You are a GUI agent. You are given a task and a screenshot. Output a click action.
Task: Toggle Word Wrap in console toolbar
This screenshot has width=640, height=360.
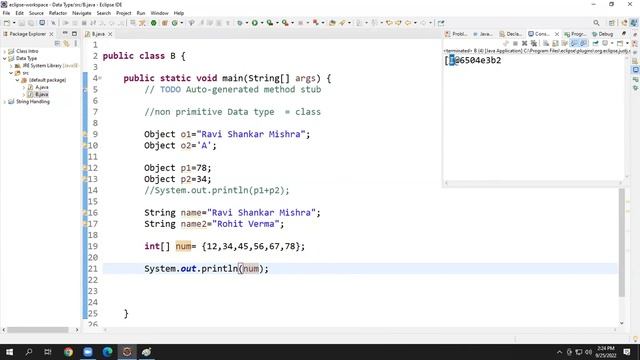coord(564,43)
